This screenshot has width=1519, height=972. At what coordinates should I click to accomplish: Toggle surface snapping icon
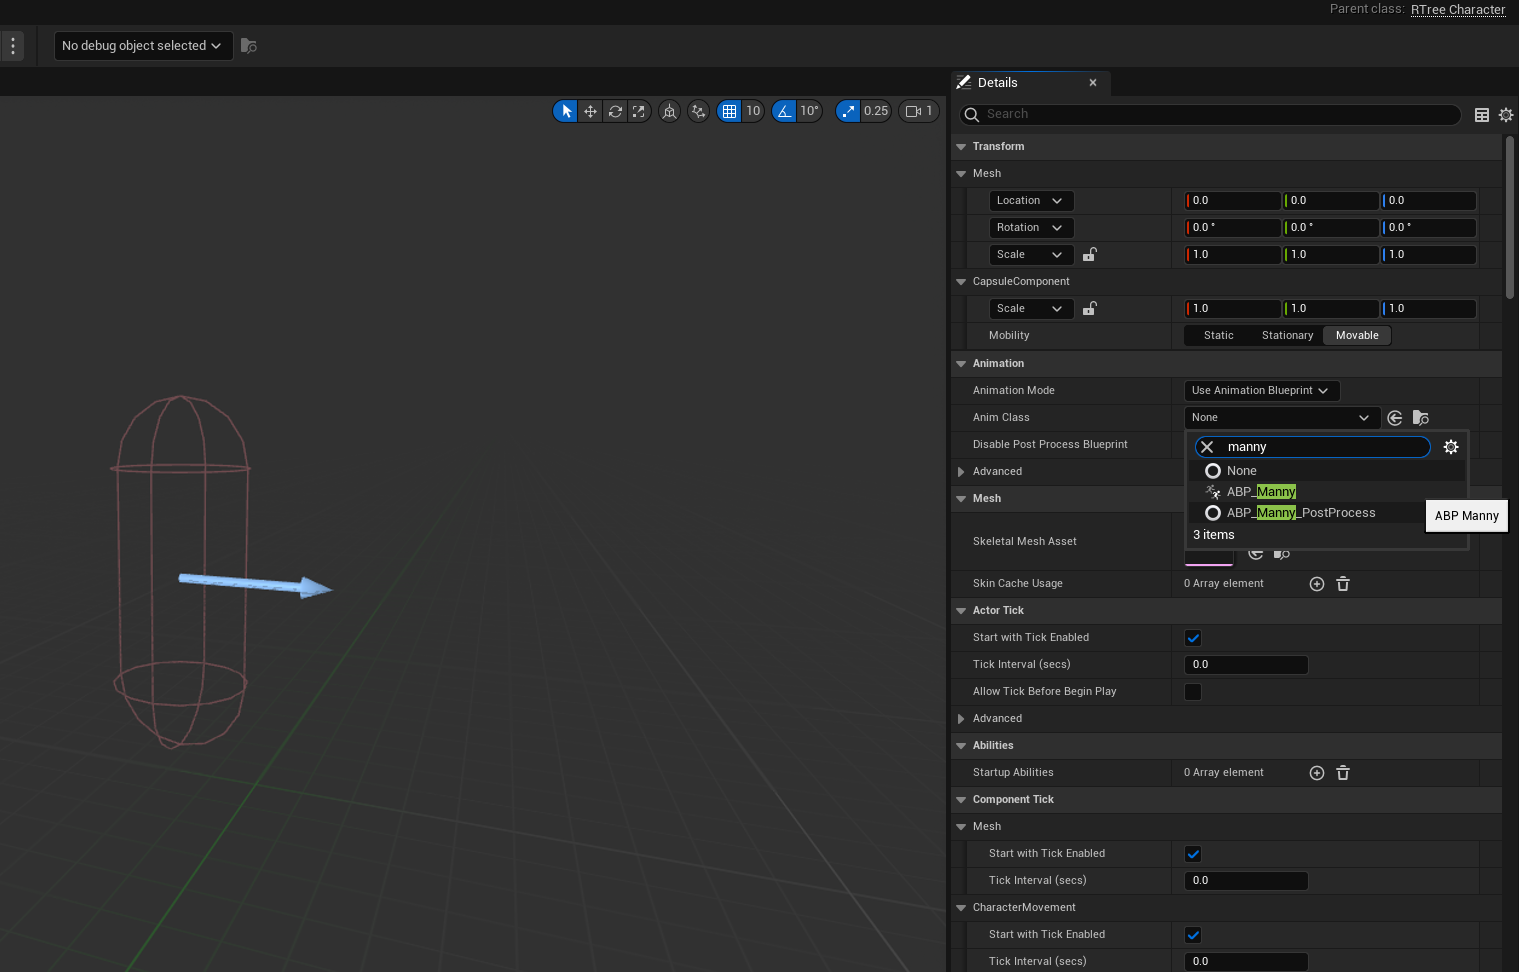click(x=698, y=111)
